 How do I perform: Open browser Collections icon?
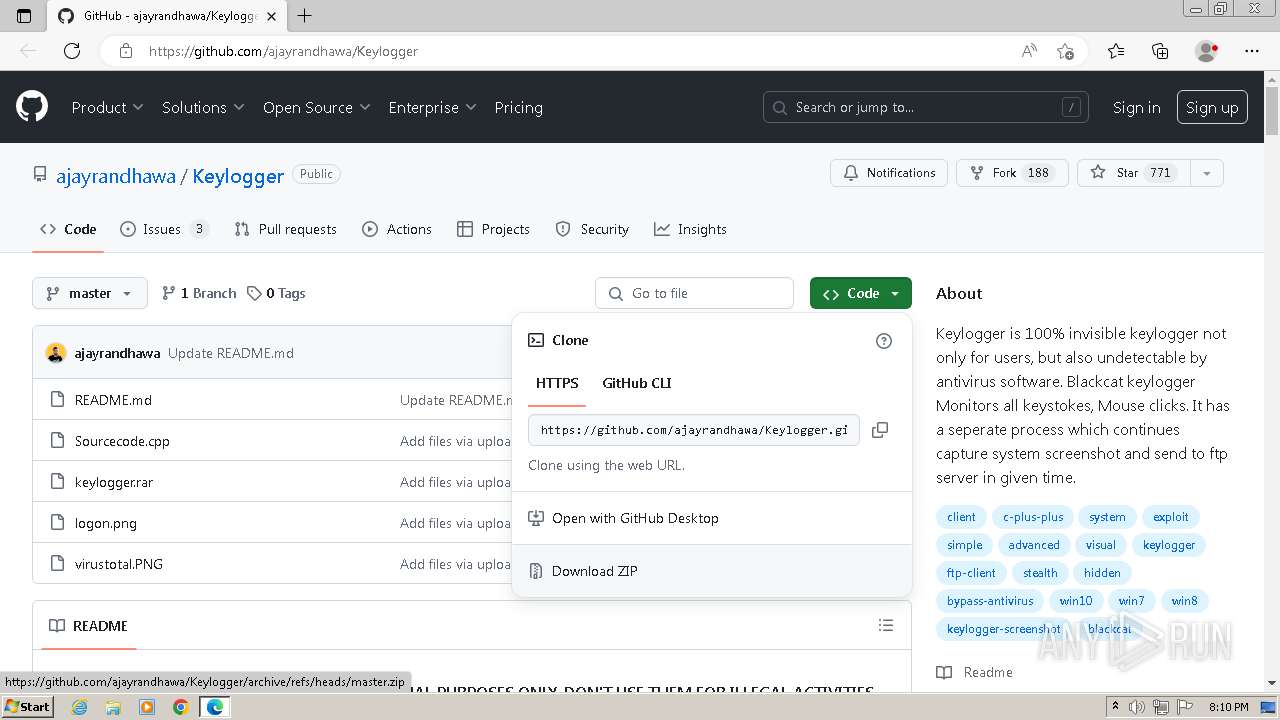1160,51
